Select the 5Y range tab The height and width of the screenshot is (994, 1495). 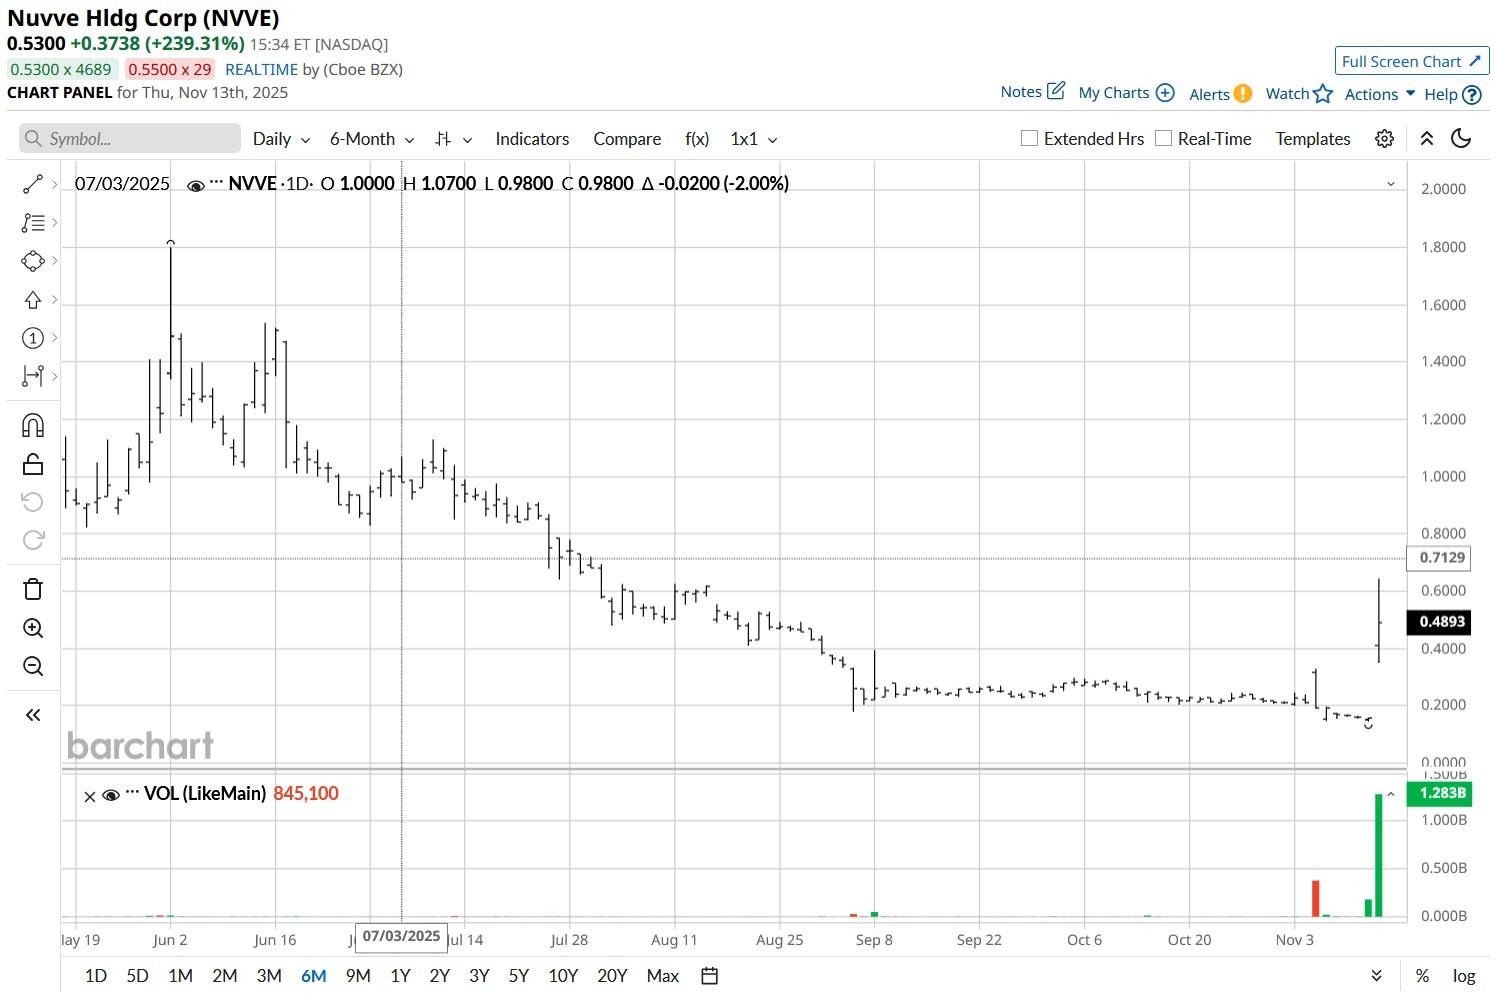[518, 976]
